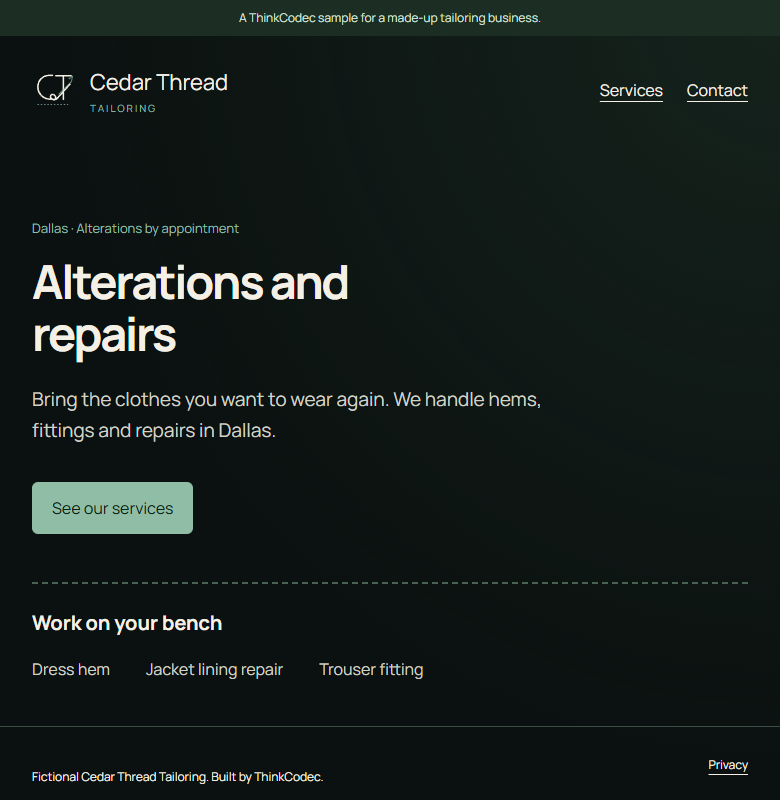The image size is (780, 800).
Task: Click the Bring the clothes you want paragraph
Action: [286, 415]
